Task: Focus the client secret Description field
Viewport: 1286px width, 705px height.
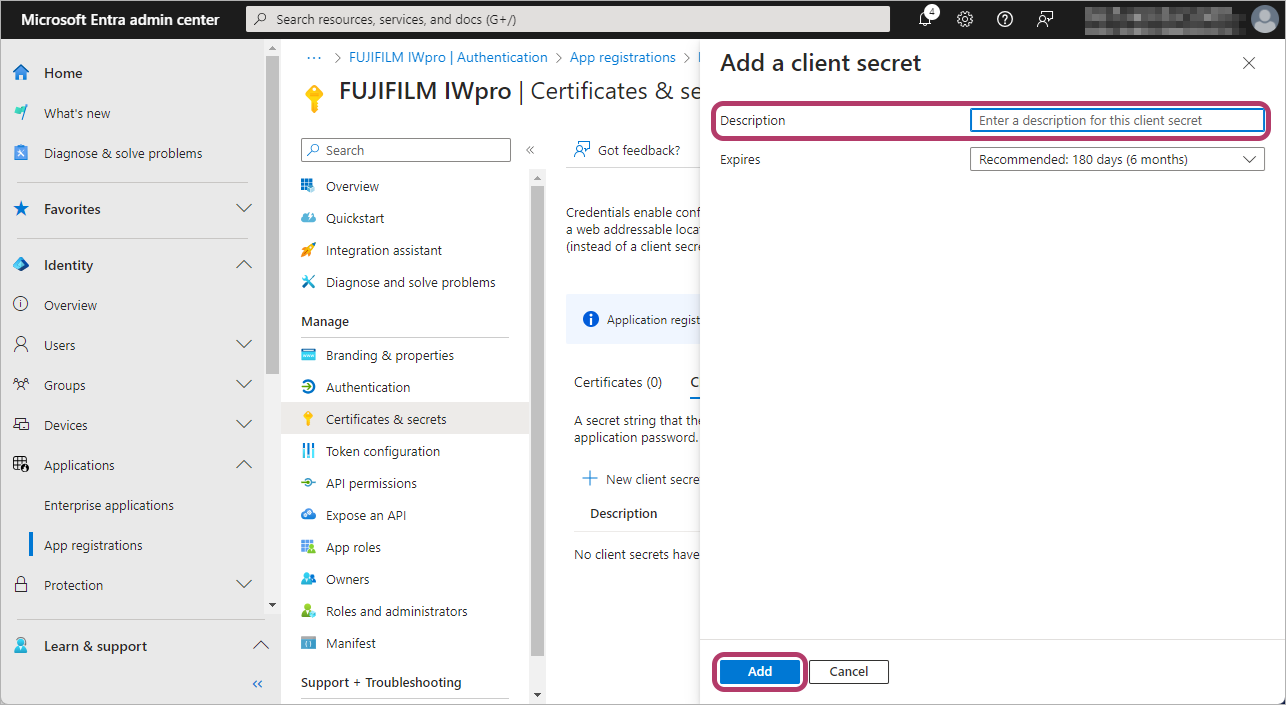Action: pyautogui.click(x=1116, y=120)
